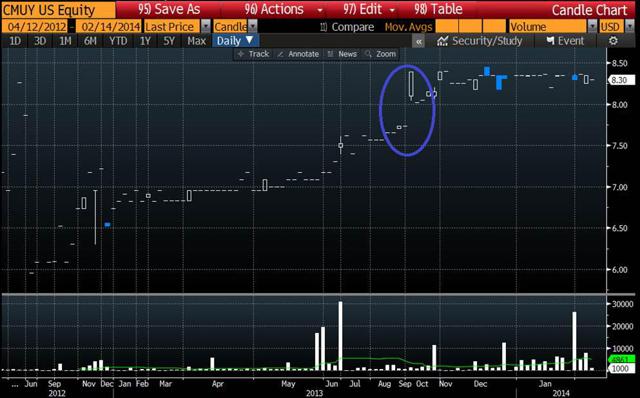Select the Track crosshair tool
This screenshot has width=640, height=398.
253,54
